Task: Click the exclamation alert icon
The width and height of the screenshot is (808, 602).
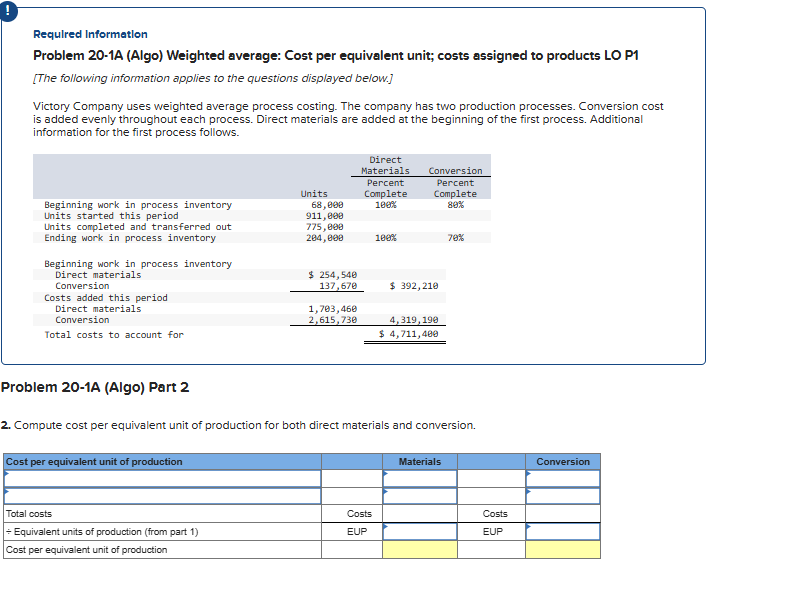Action: tap(8, 11)
